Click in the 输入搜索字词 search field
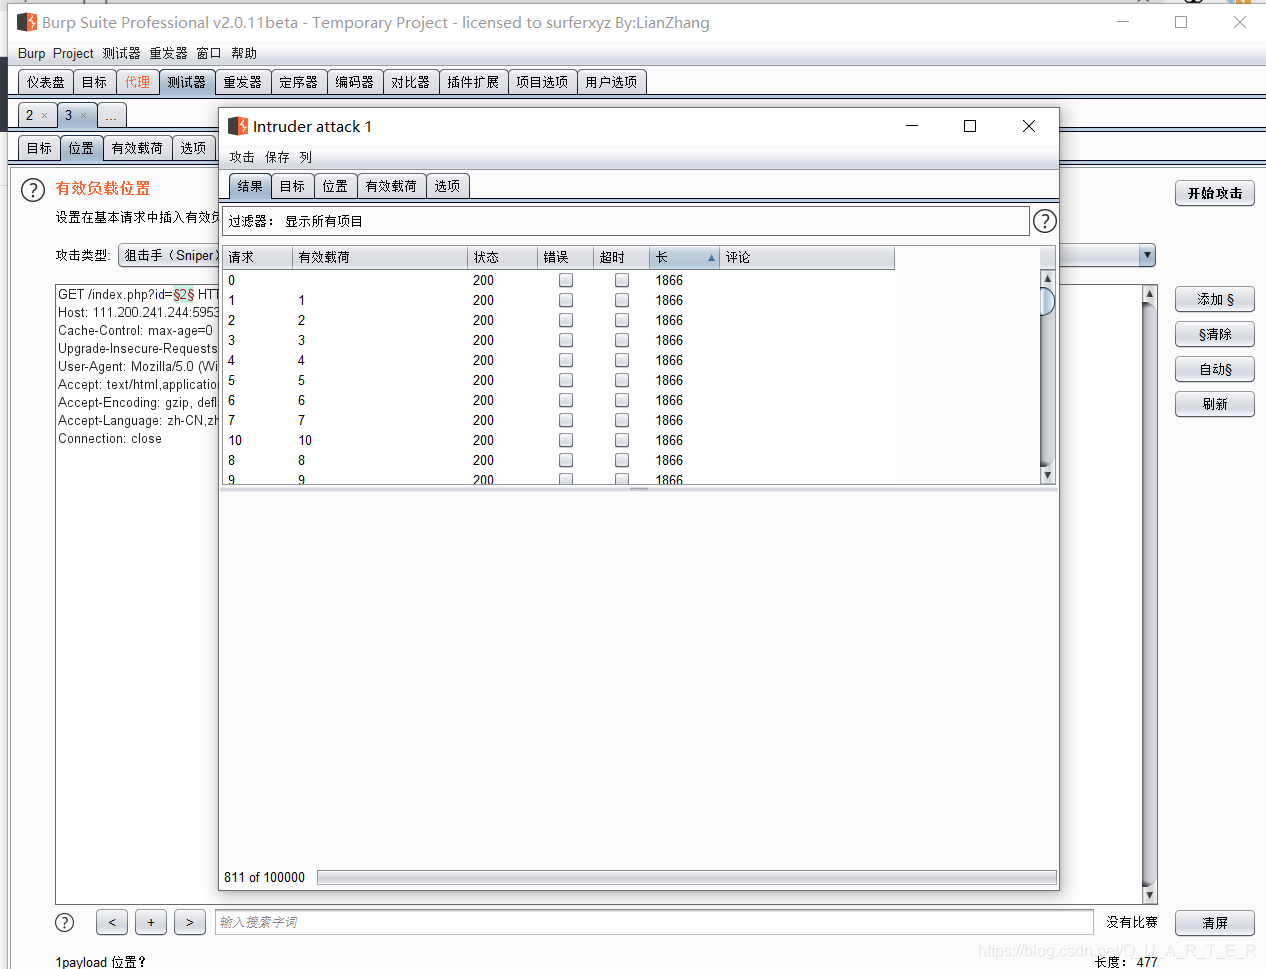The width and height of the screenshot is (1266, 969). click(654, 922)
